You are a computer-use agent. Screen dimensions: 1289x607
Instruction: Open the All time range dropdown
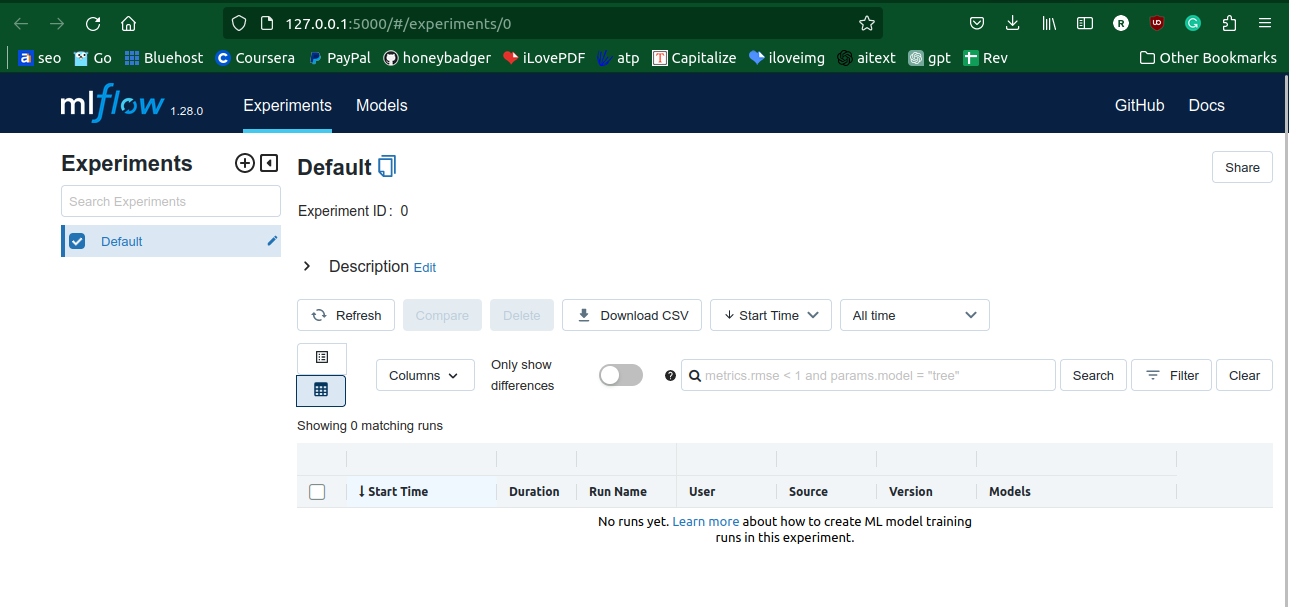point(914,315)
